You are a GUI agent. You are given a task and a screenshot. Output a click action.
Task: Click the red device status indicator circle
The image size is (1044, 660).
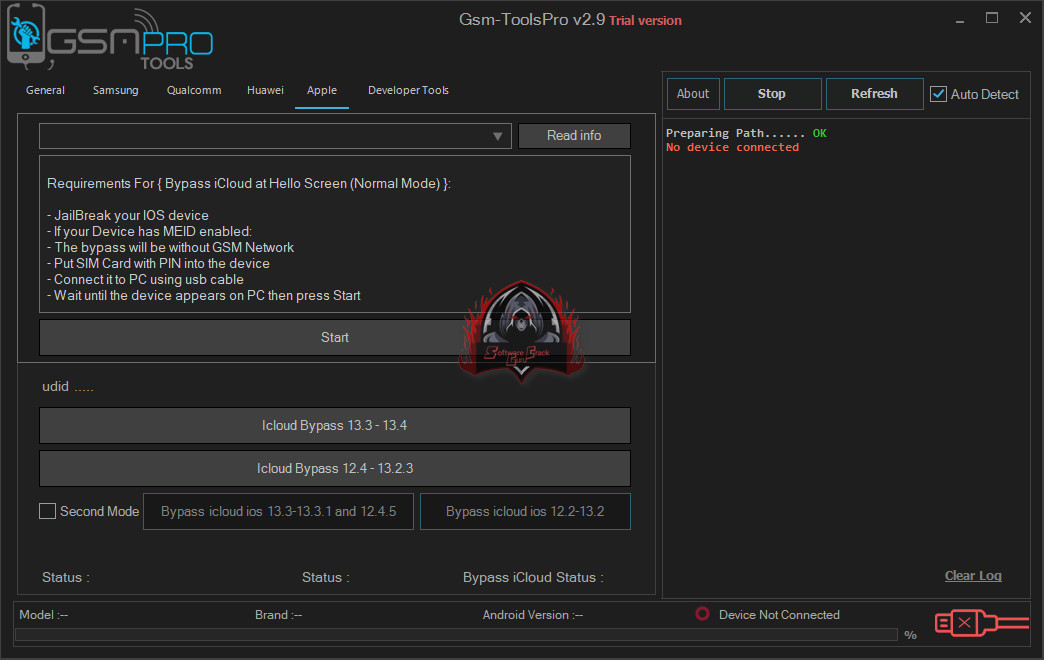[x=702, y=614]
